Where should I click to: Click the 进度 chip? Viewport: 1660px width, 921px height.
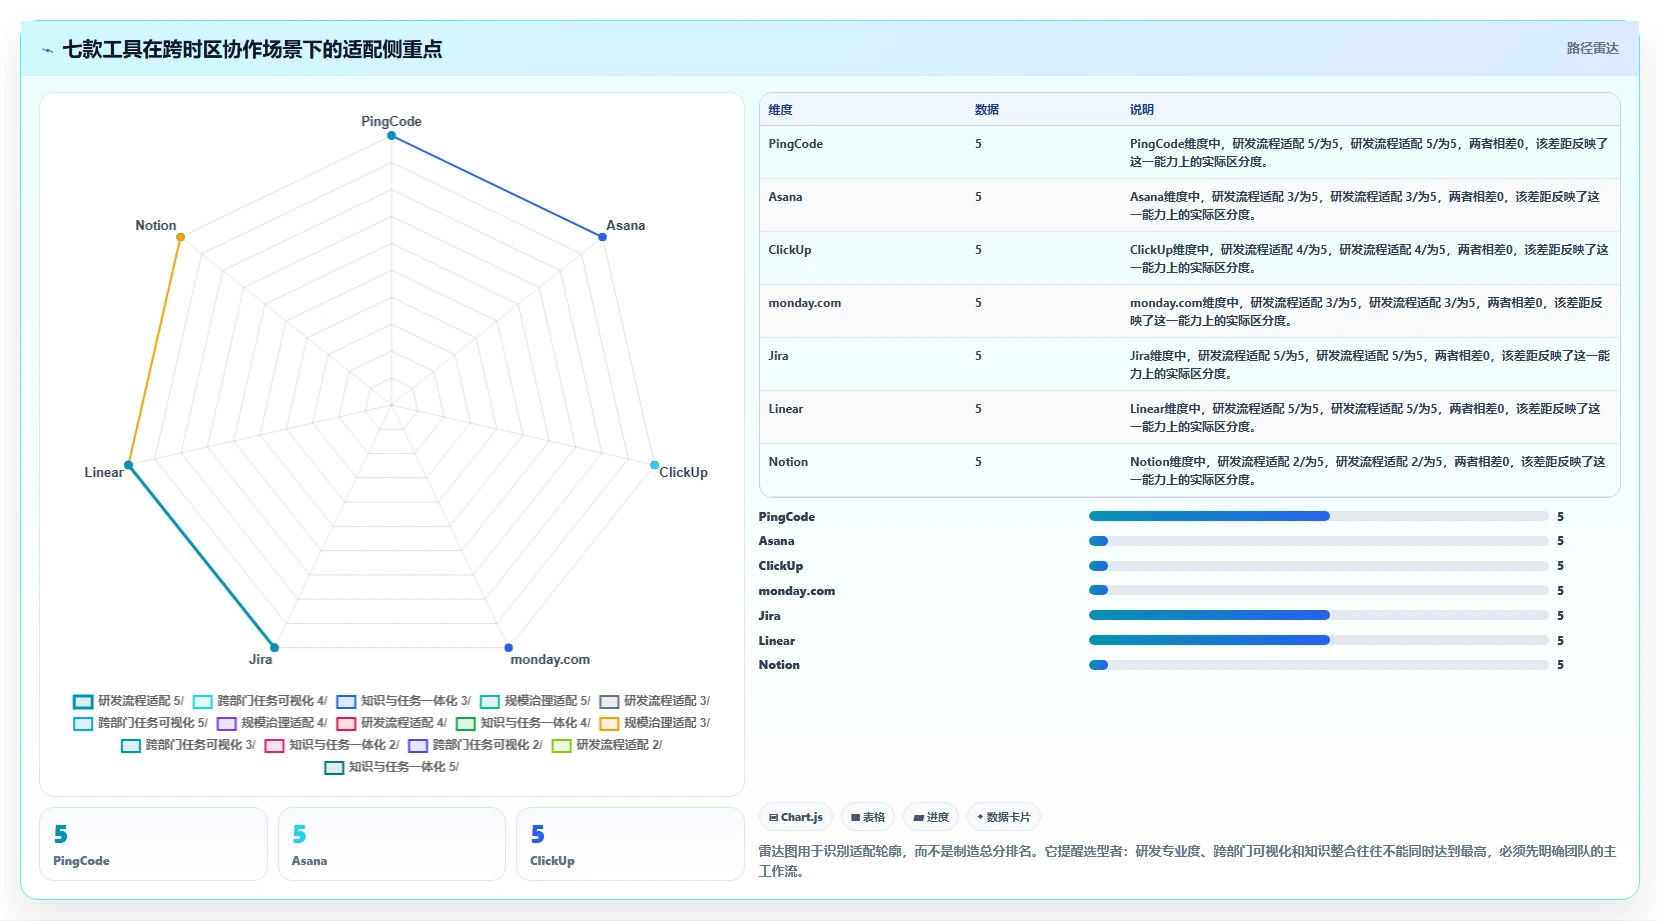(x=931, y=817)
